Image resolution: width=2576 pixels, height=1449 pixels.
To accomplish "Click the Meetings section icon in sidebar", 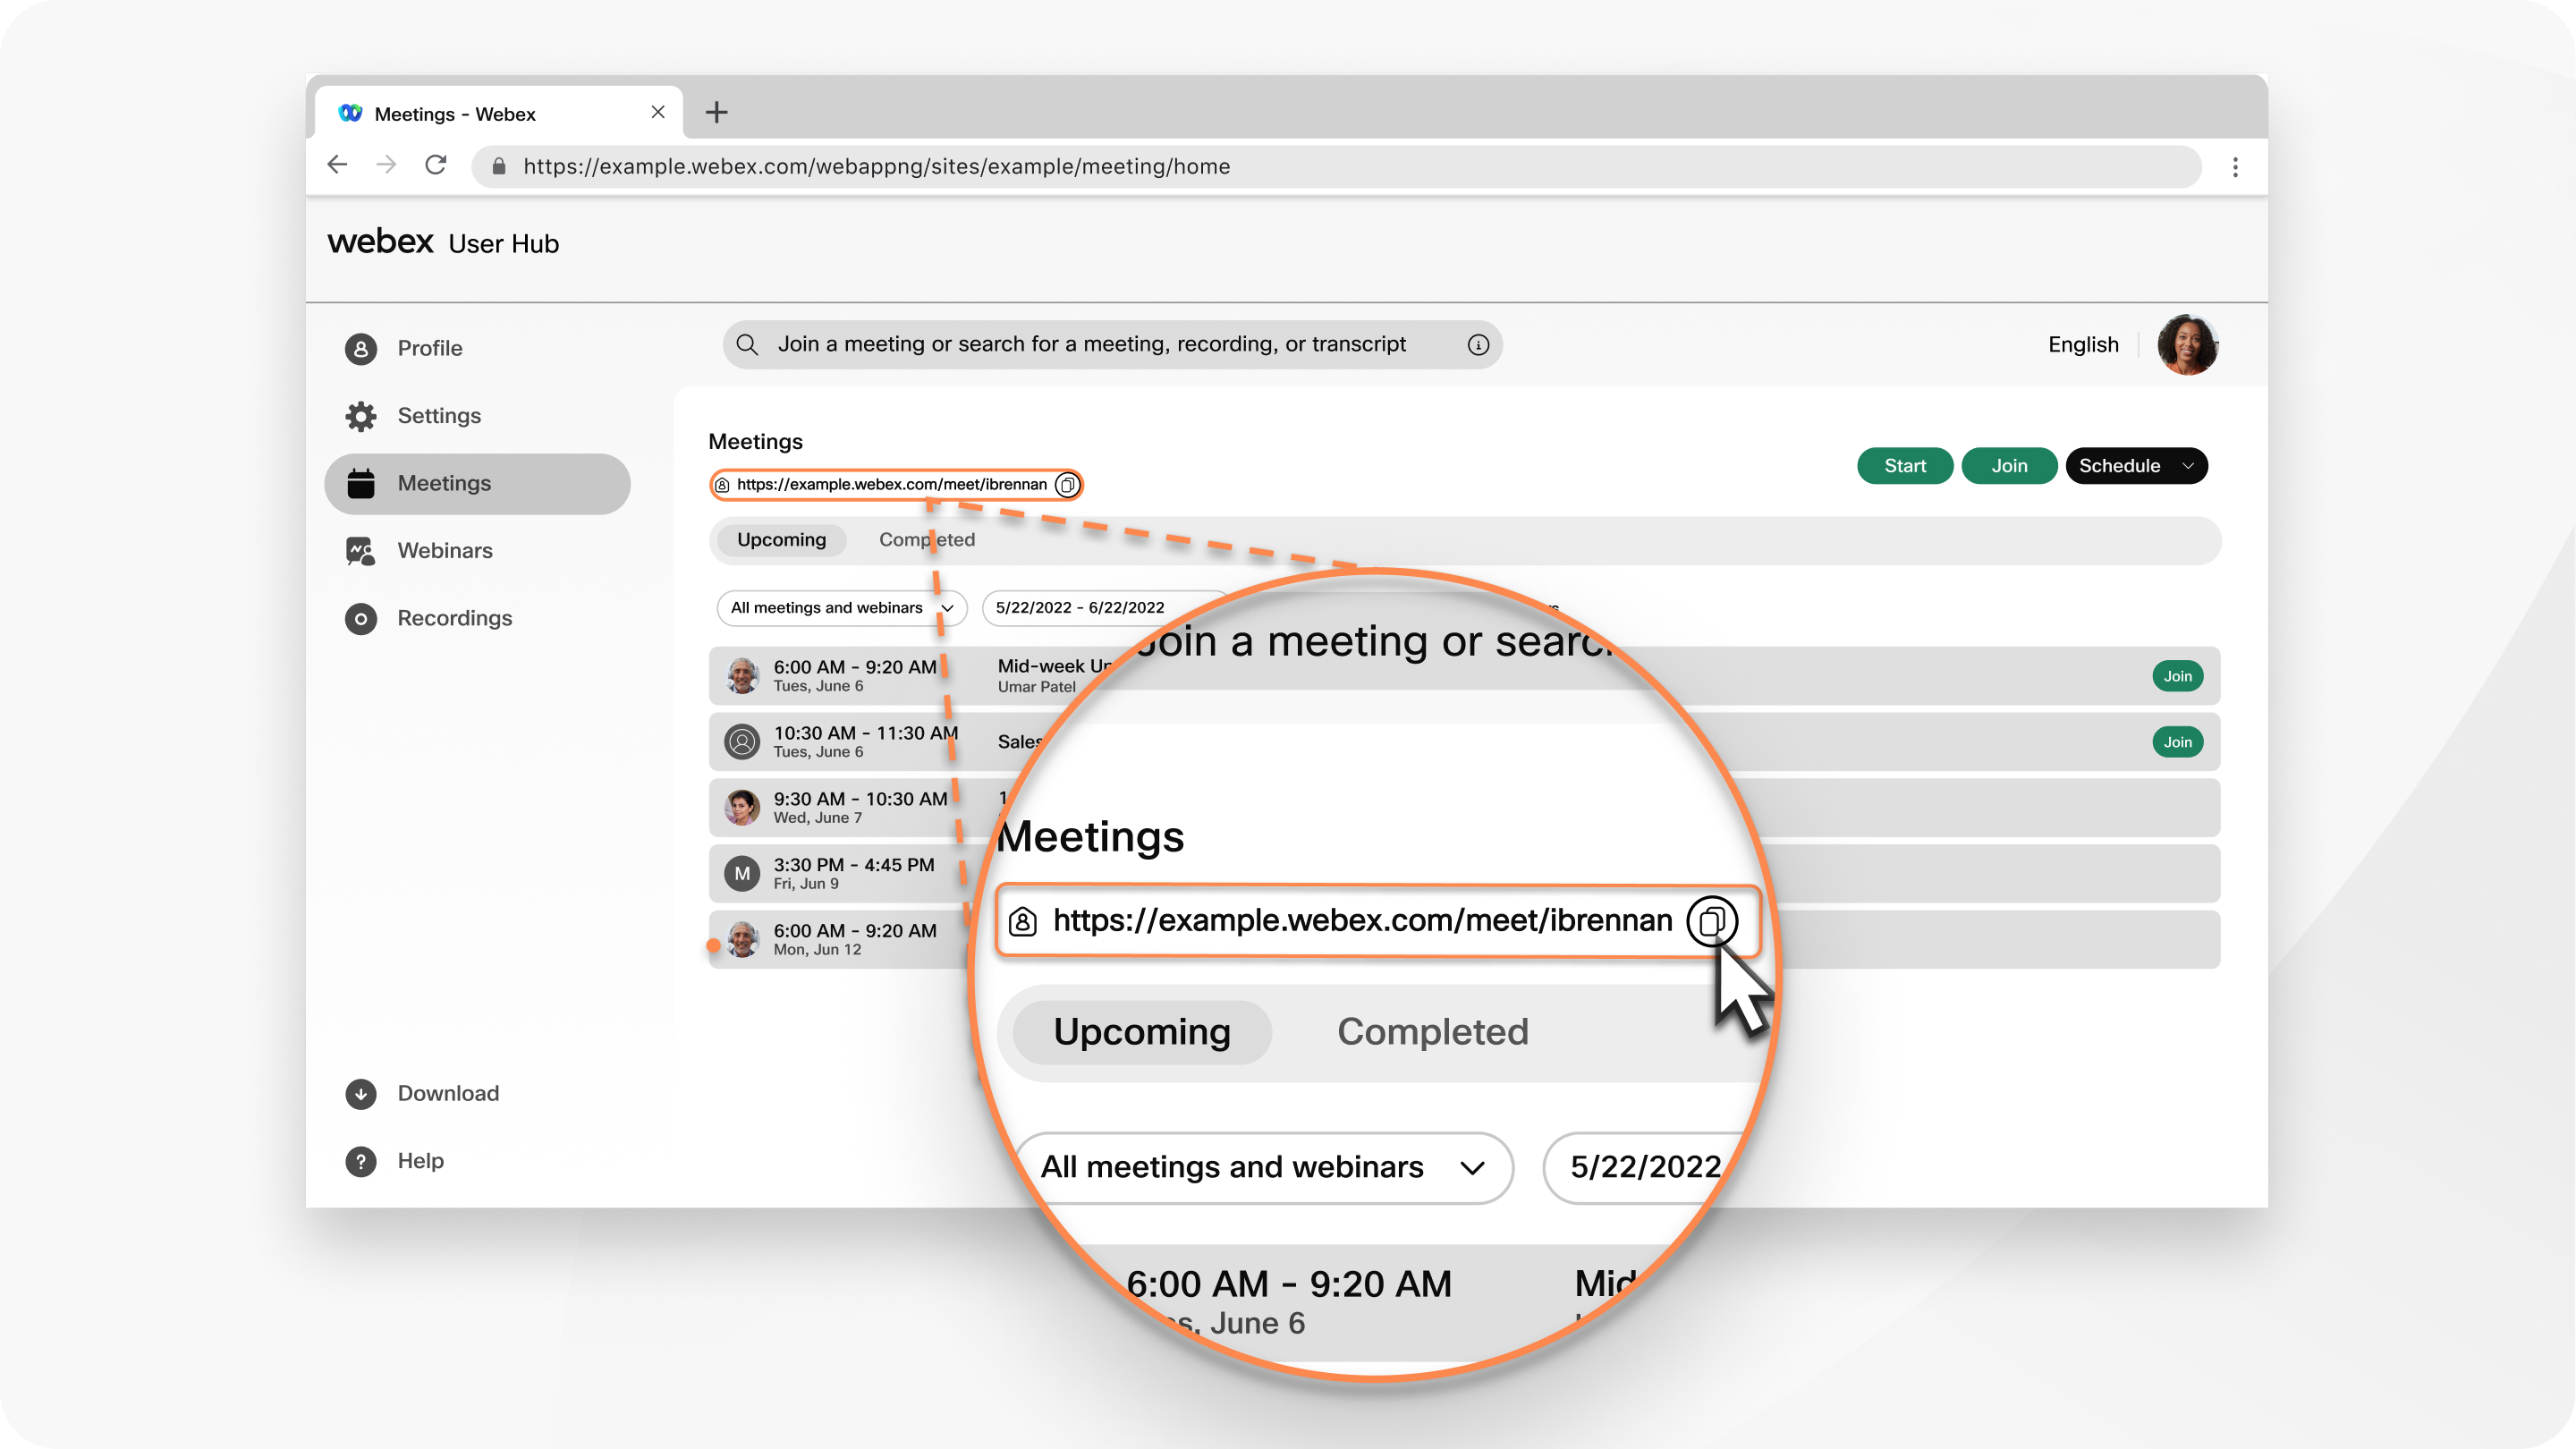I will (361, 481).
